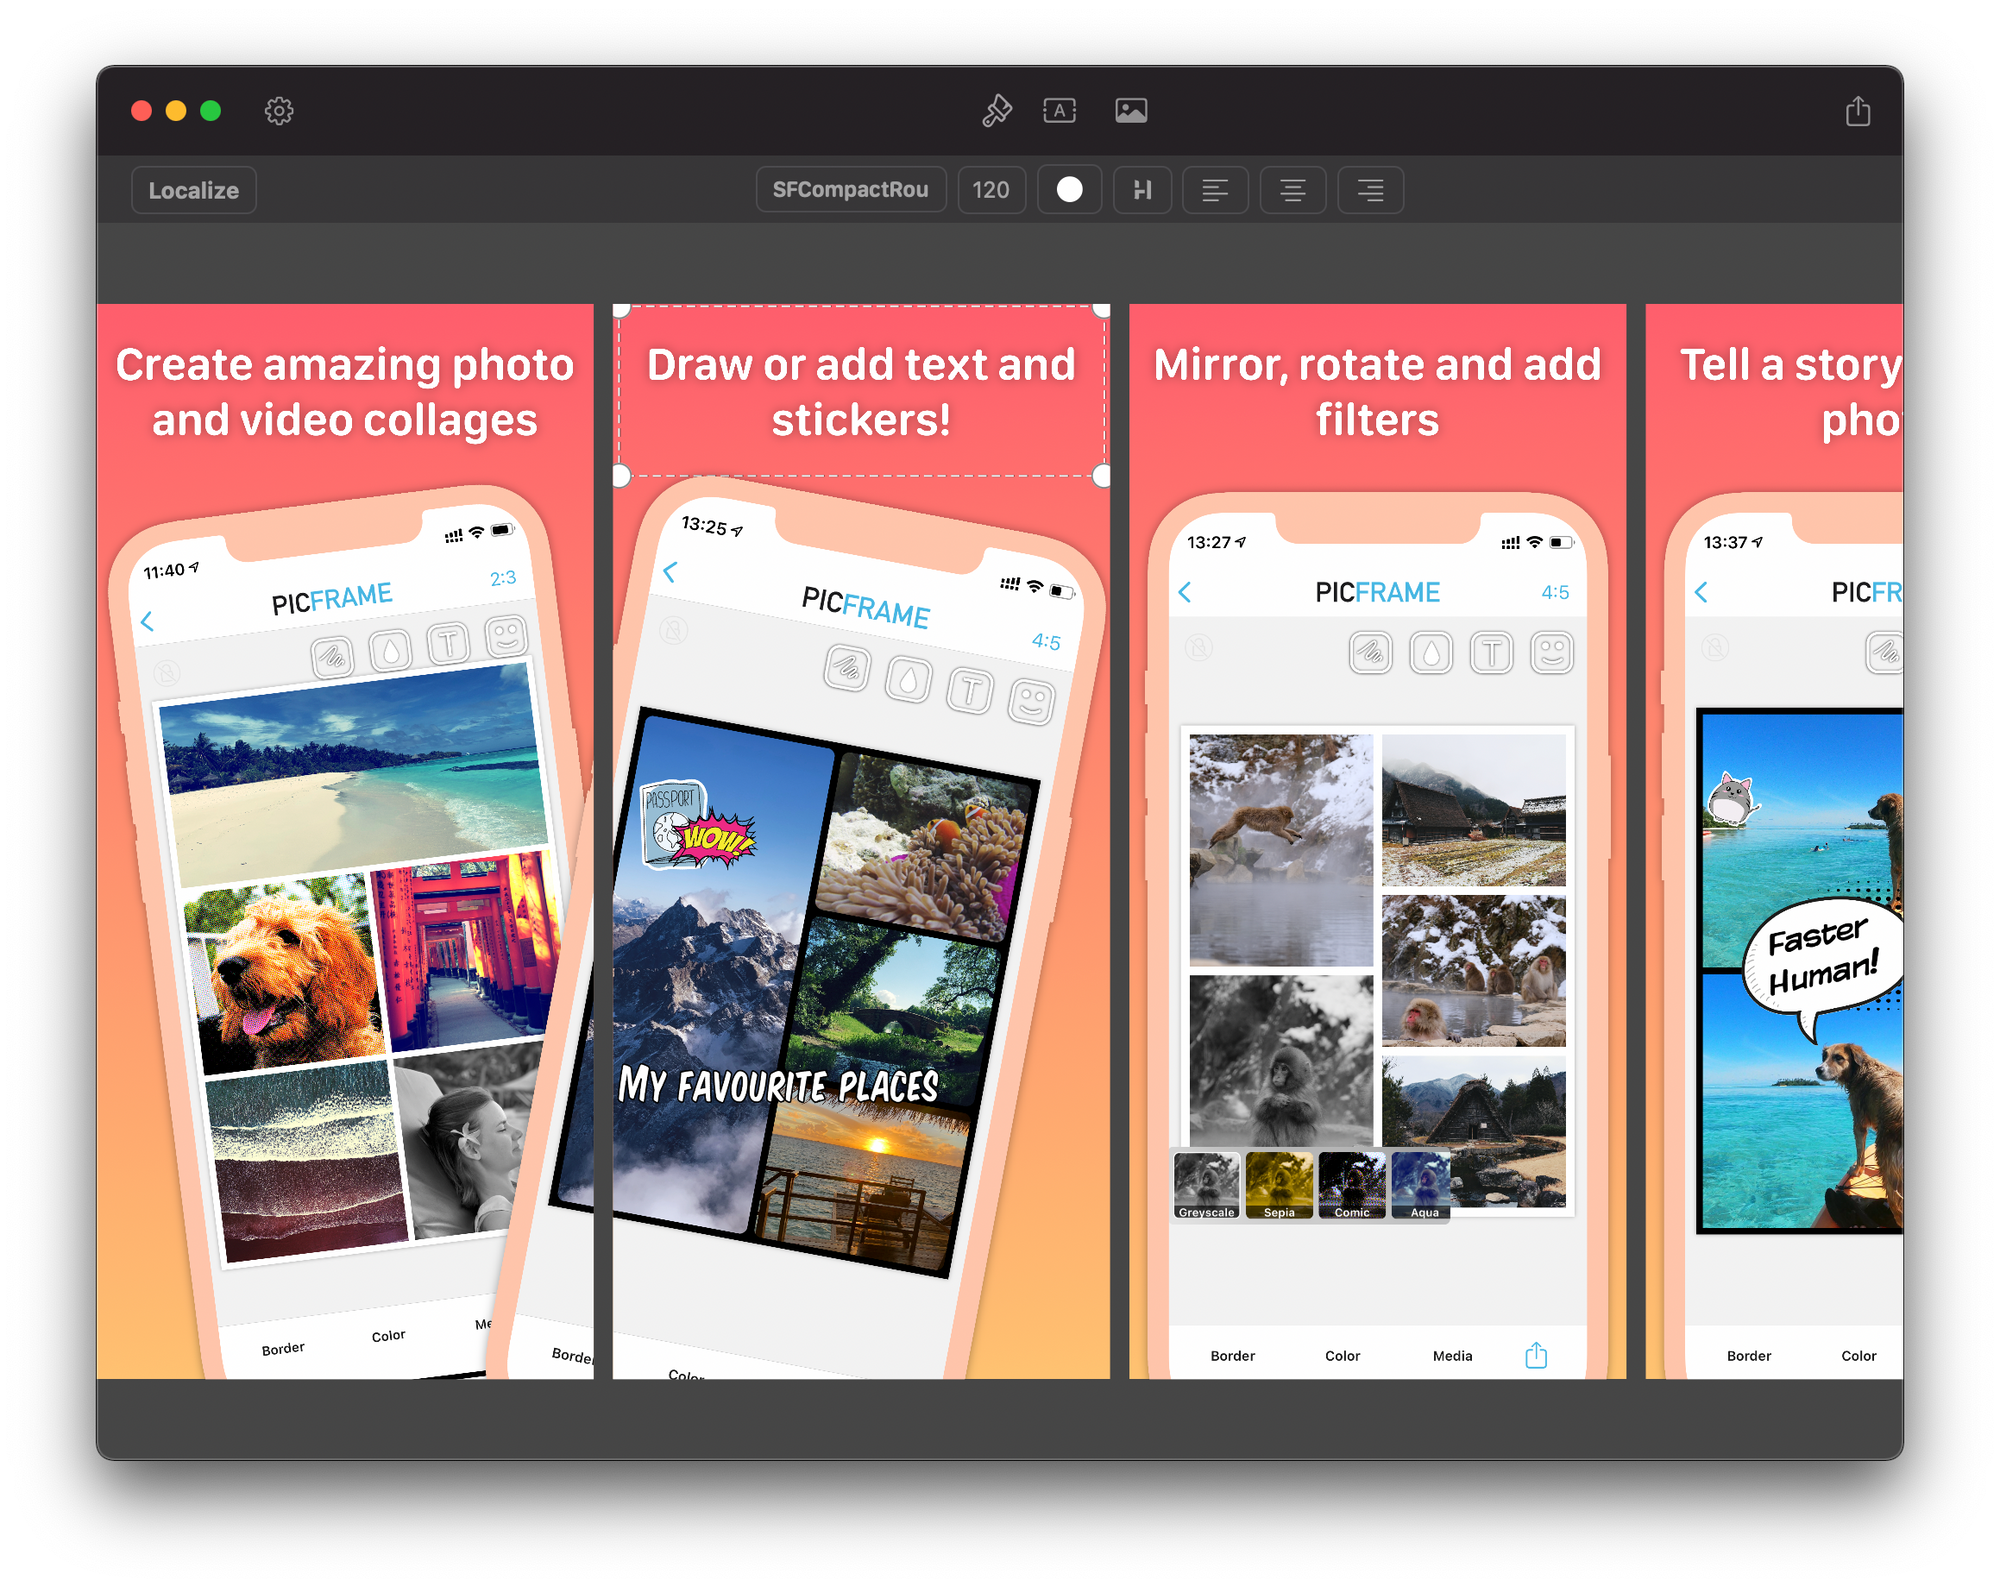Align text to the left
Screen dimensions: 2000x1588
point(1215,190)
